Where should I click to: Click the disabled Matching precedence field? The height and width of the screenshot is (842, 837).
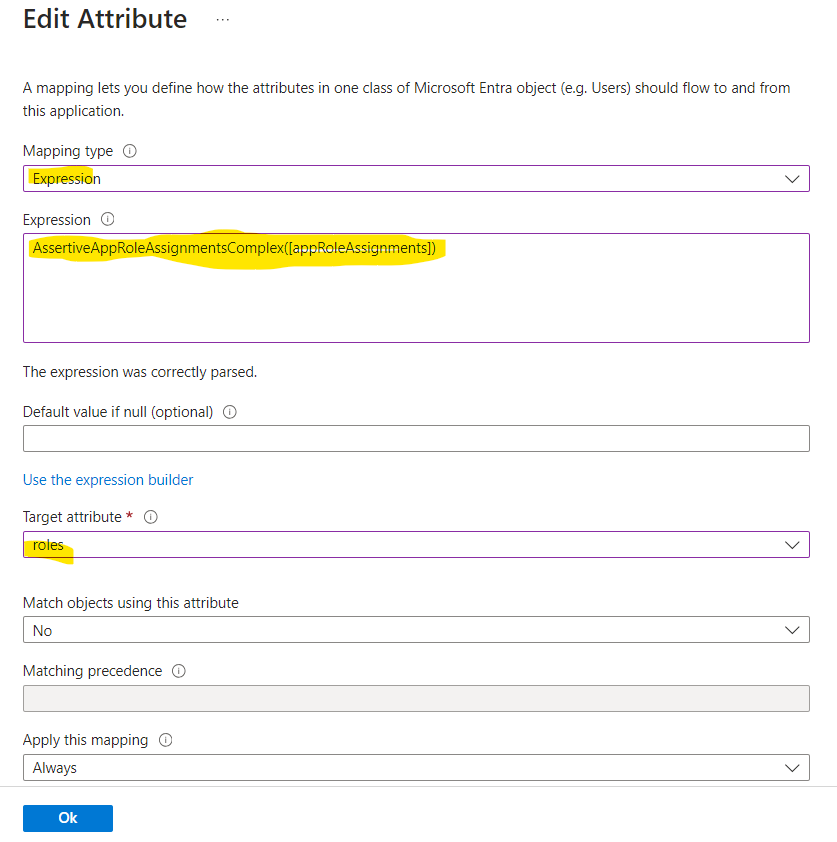click(x=416, y=699)
